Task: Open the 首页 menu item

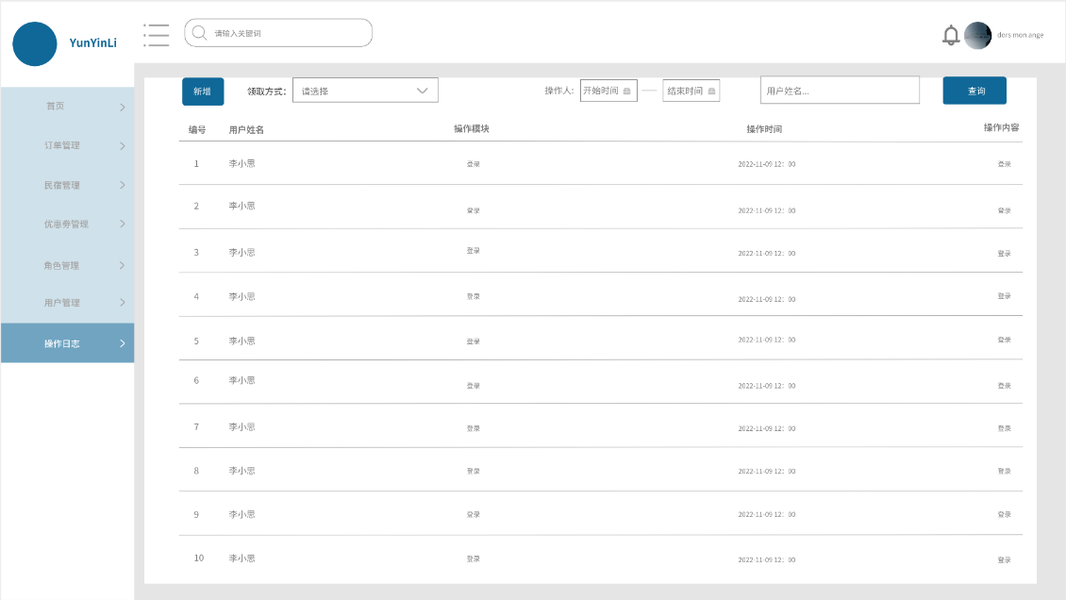Action: pyautogui.click(x=55, y=106)
